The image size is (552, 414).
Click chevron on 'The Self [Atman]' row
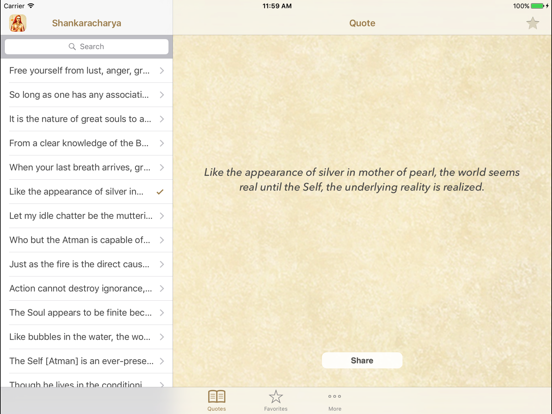tap(162, 361)
